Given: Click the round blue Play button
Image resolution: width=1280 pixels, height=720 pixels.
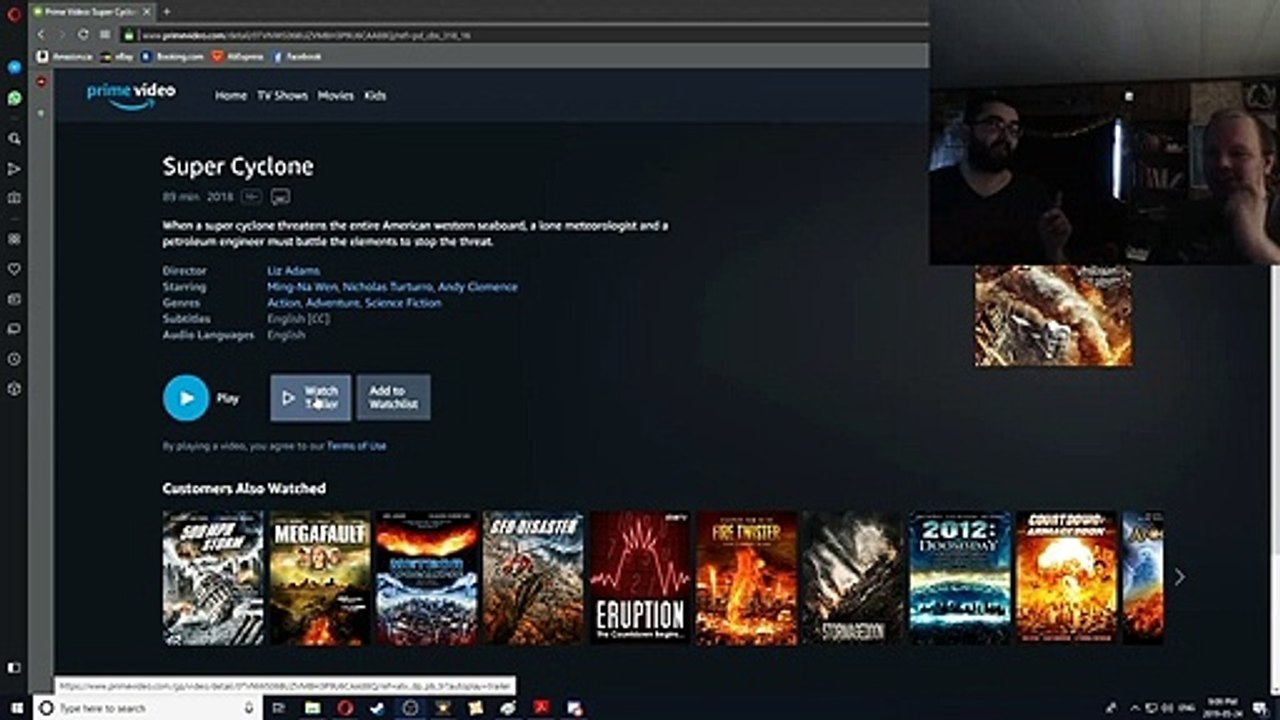Looking at the screenshot, I should point(186,398).
